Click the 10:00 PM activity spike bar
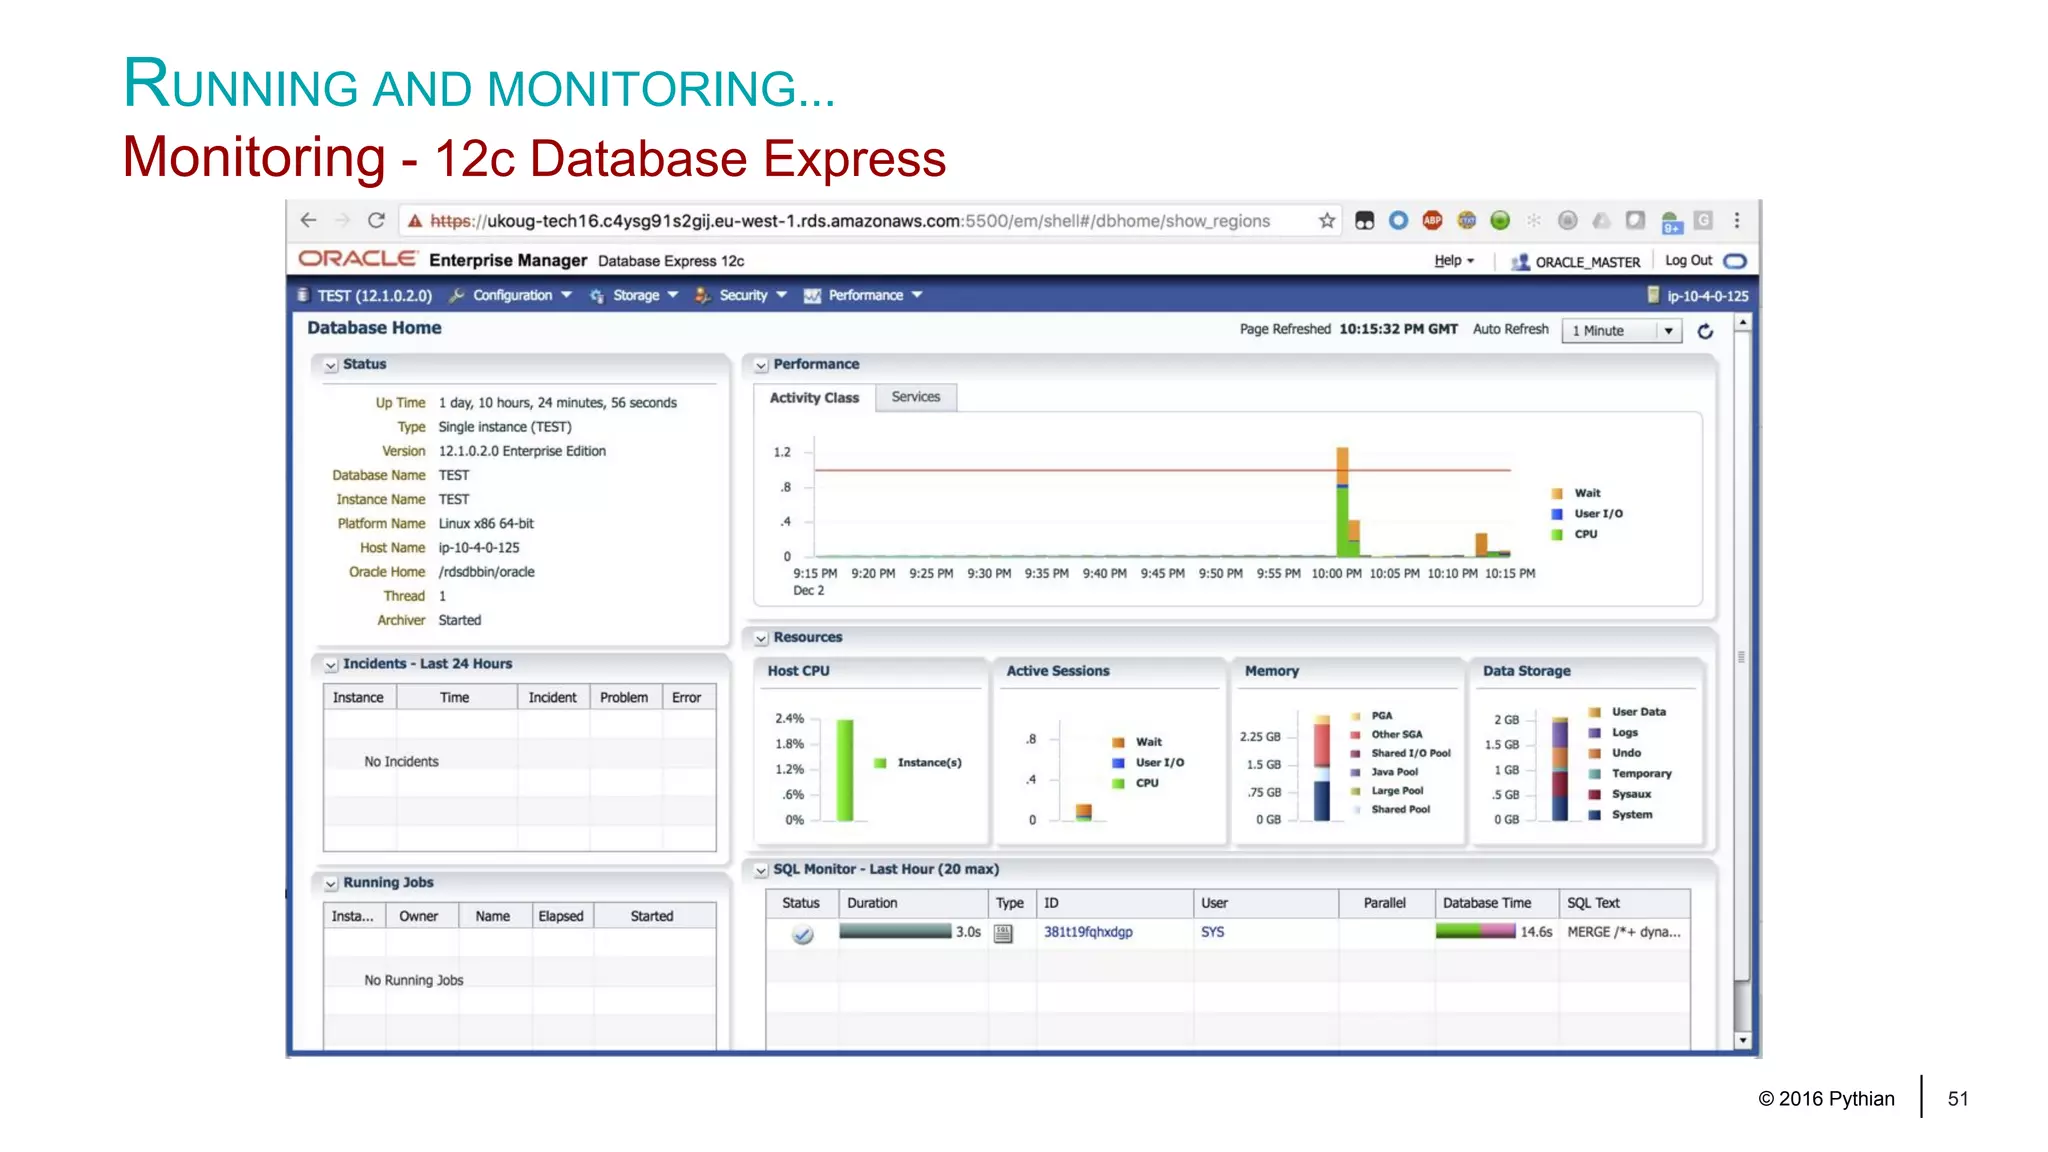Viewport: 2048px width, 1152px height. 1343,502
